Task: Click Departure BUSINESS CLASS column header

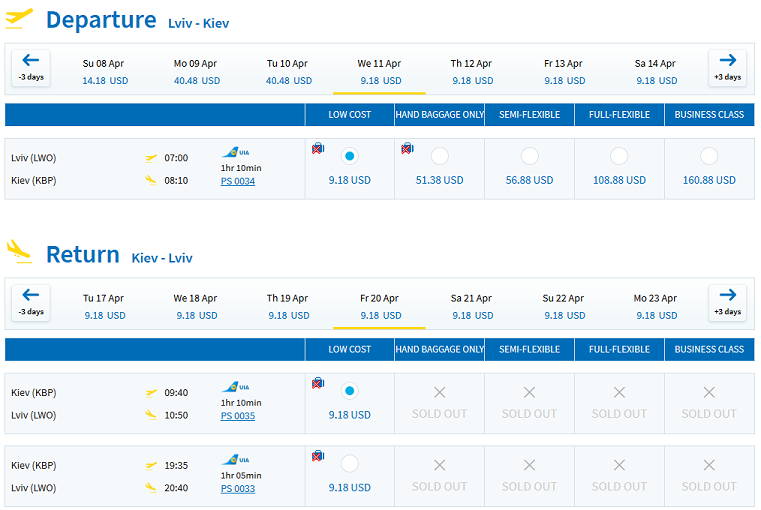Action: (709, 115)
